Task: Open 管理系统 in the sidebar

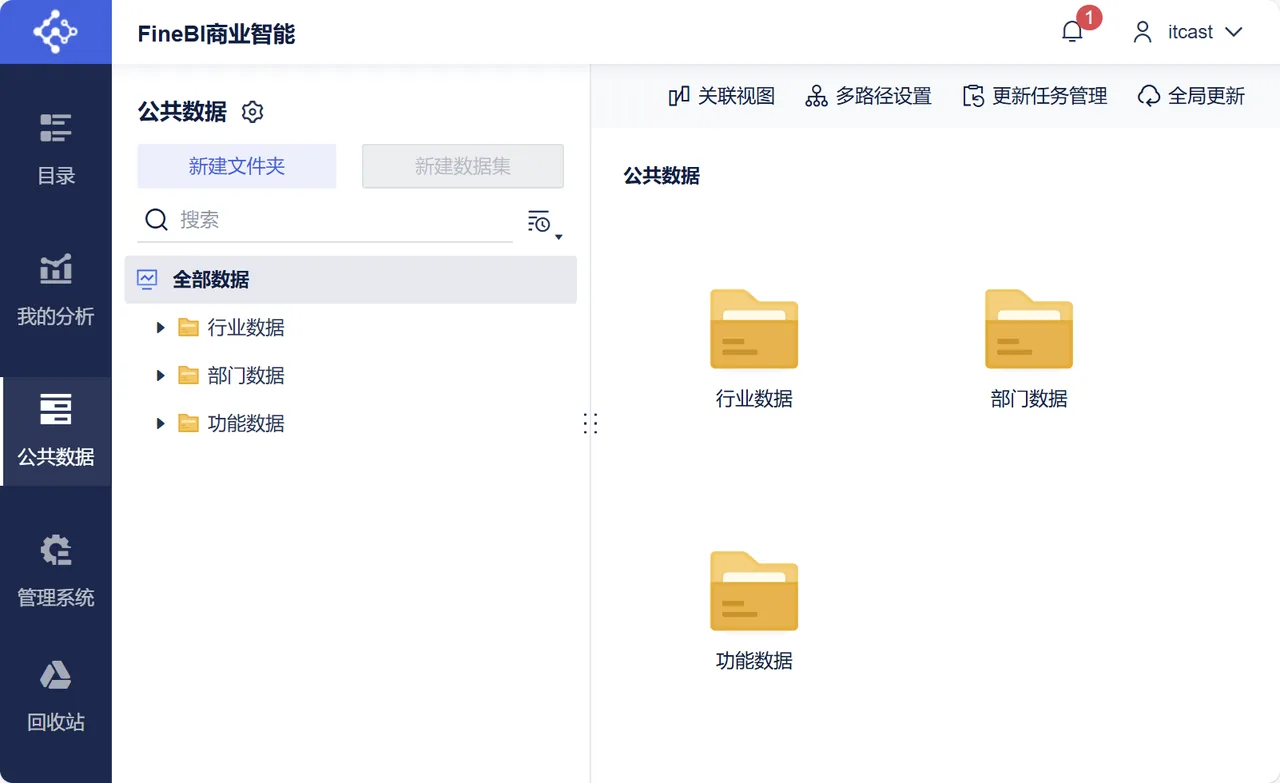Action: [x=56, y=571]
